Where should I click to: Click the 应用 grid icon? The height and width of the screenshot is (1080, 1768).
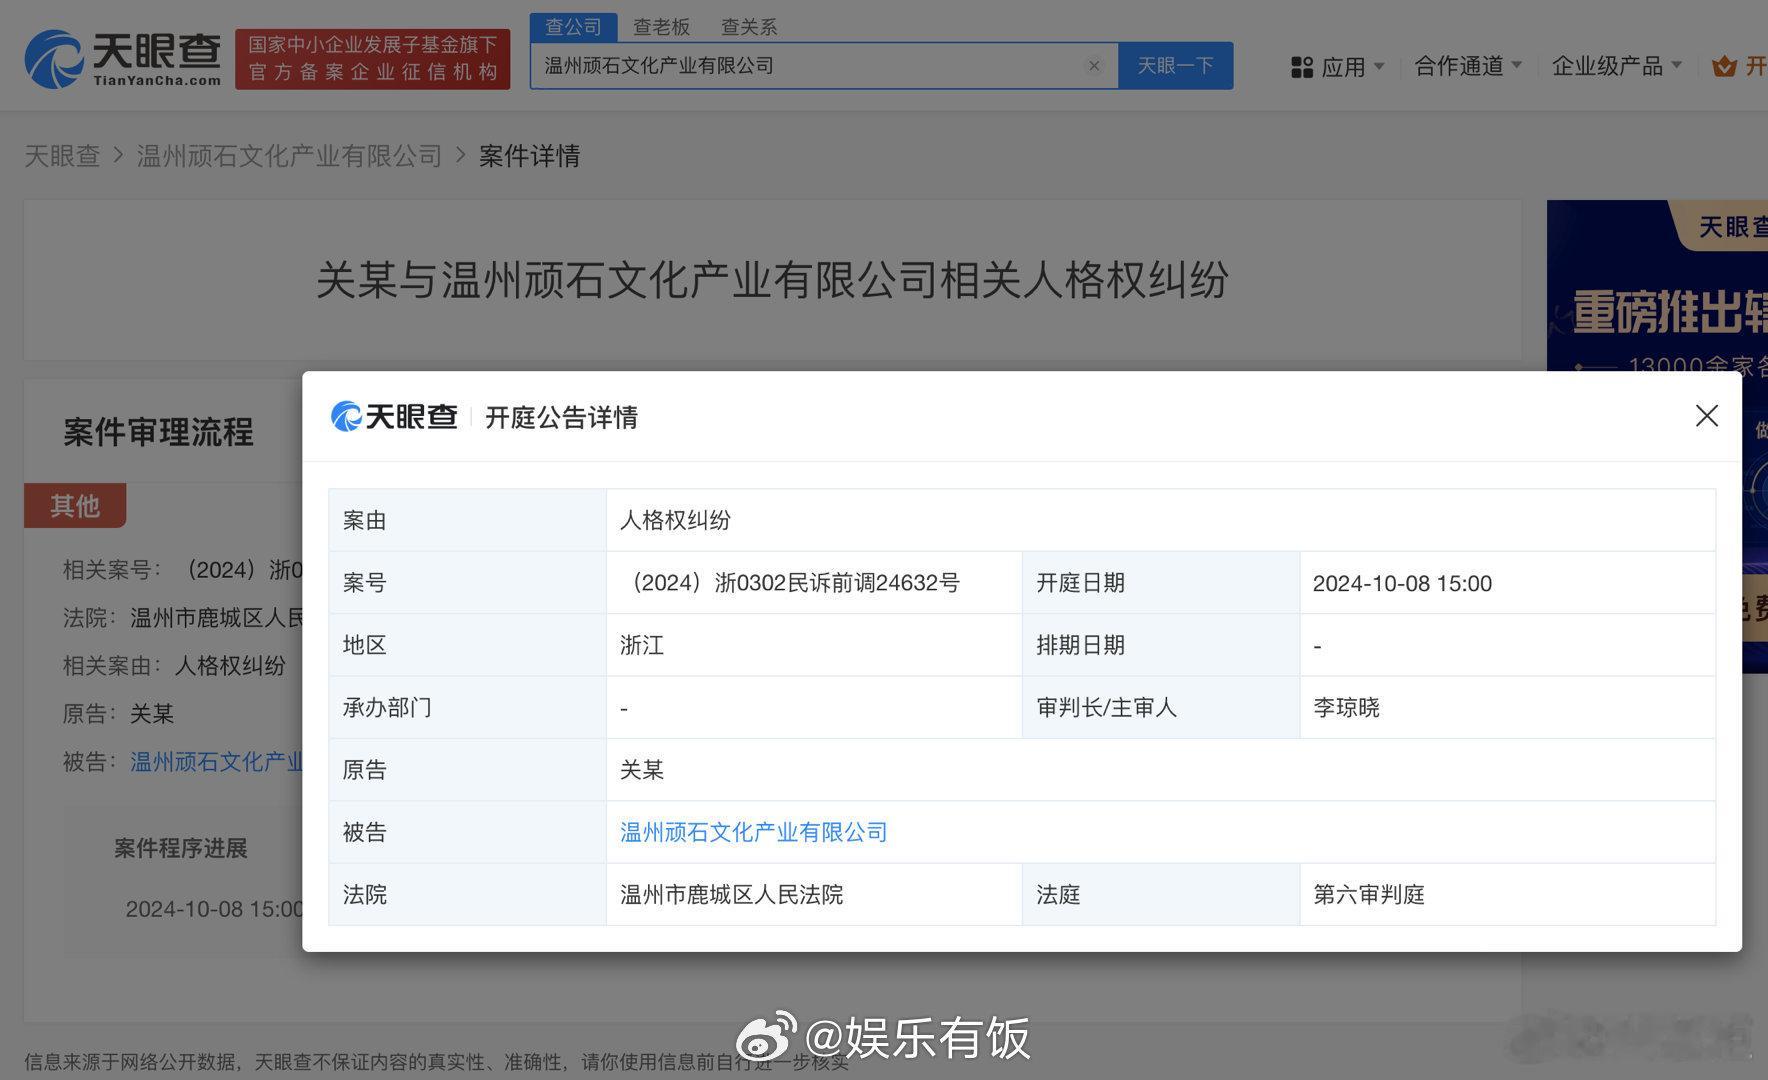coord(1301,67)
